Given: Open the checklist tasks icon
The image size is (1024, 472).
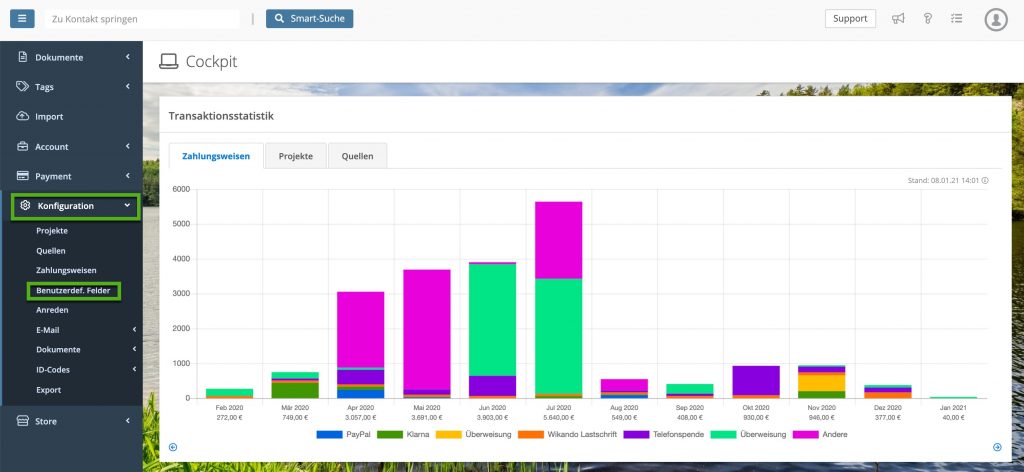Looking at the screenshot, I should click(956, 19).
